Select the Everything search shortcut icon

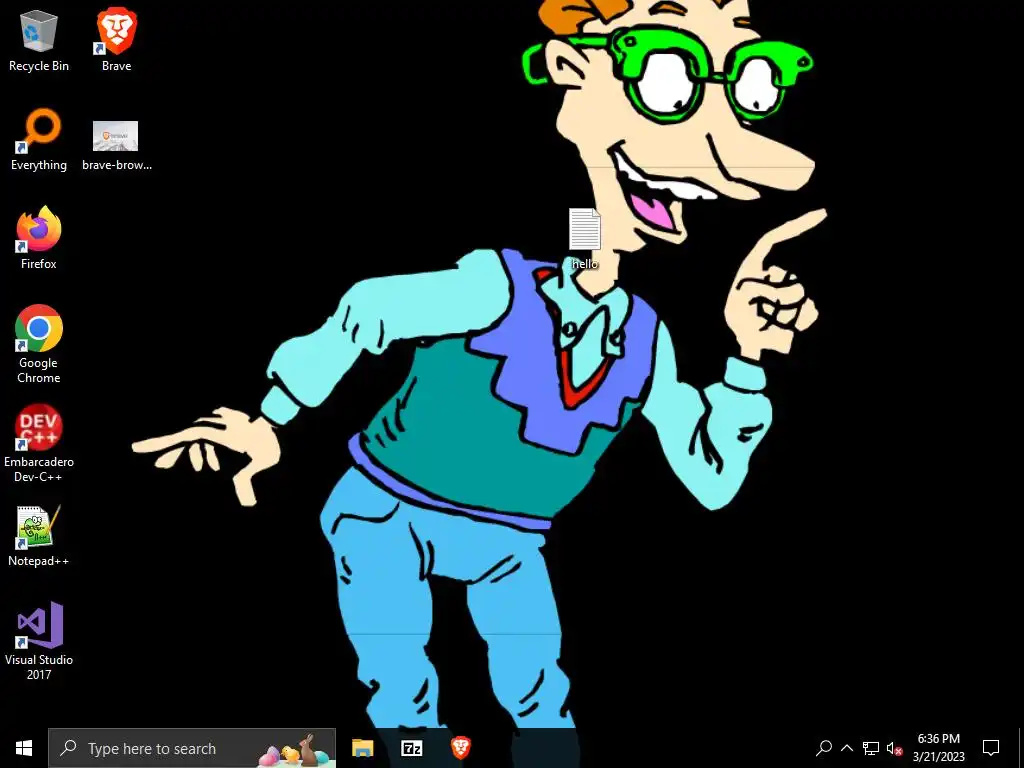click(39, 140)
